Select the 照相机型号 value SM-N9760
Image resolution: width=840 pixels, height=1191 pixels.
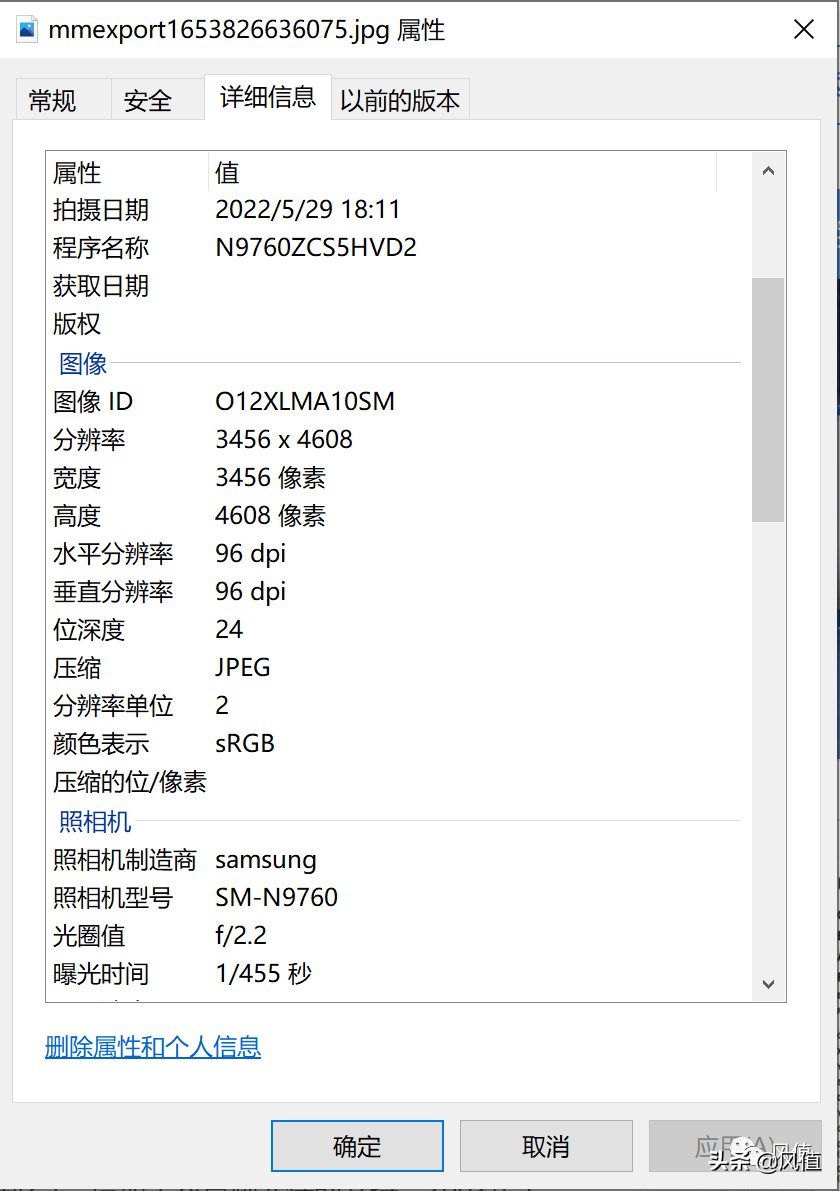coord(276,898)
